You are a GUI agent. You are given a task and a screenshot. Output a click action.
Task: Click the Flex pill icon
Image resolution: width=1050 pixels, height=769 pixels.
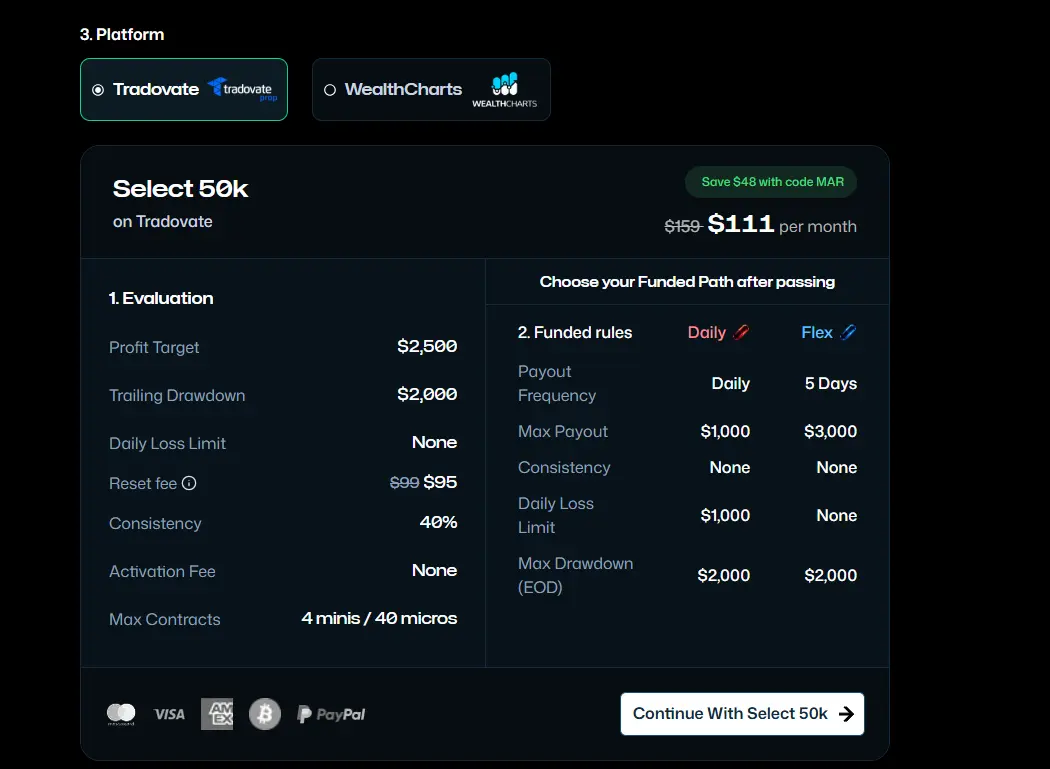848,332
